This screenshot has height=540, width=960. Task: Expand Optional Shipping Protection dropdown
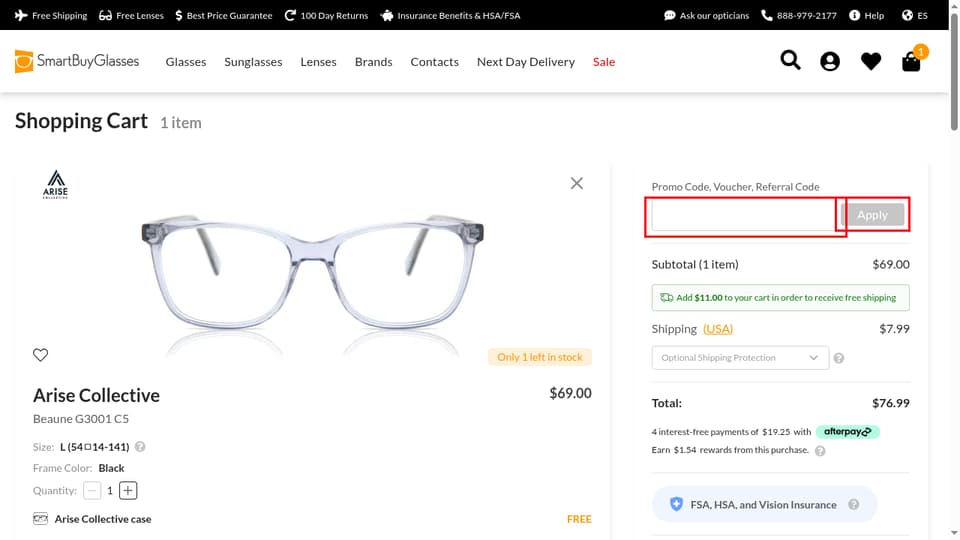click(740, 358)
